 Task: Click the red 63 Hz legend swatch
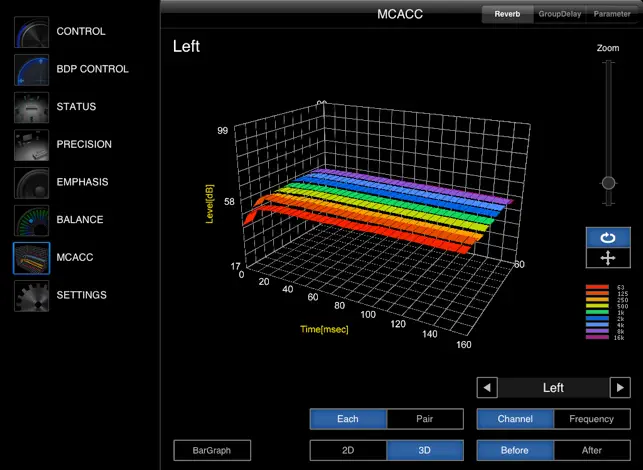tap(597, 287)
